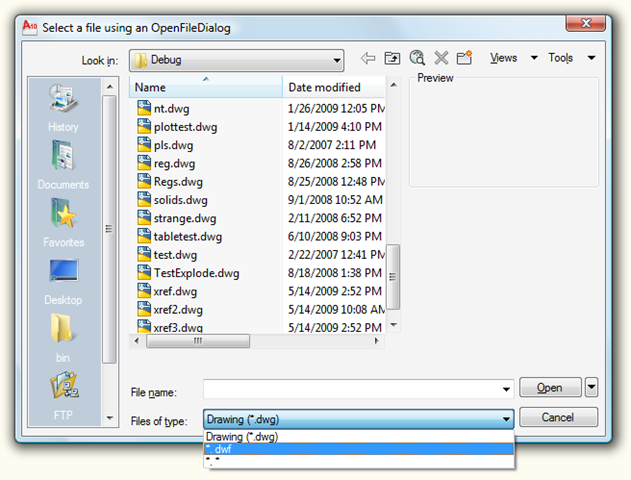Jump to Desktop in the sidebar
The width and height of the screenshot is (631, 480).
tap(63, 281)
